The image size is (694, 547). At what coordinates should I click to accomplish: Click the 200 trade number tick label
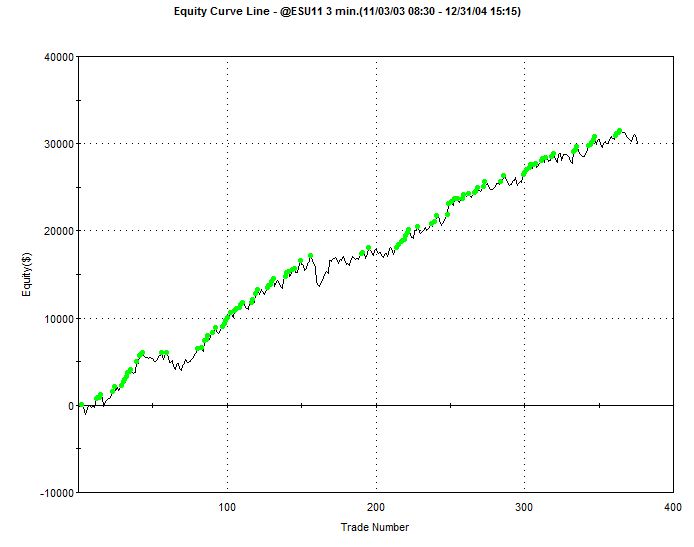(376, 507)
